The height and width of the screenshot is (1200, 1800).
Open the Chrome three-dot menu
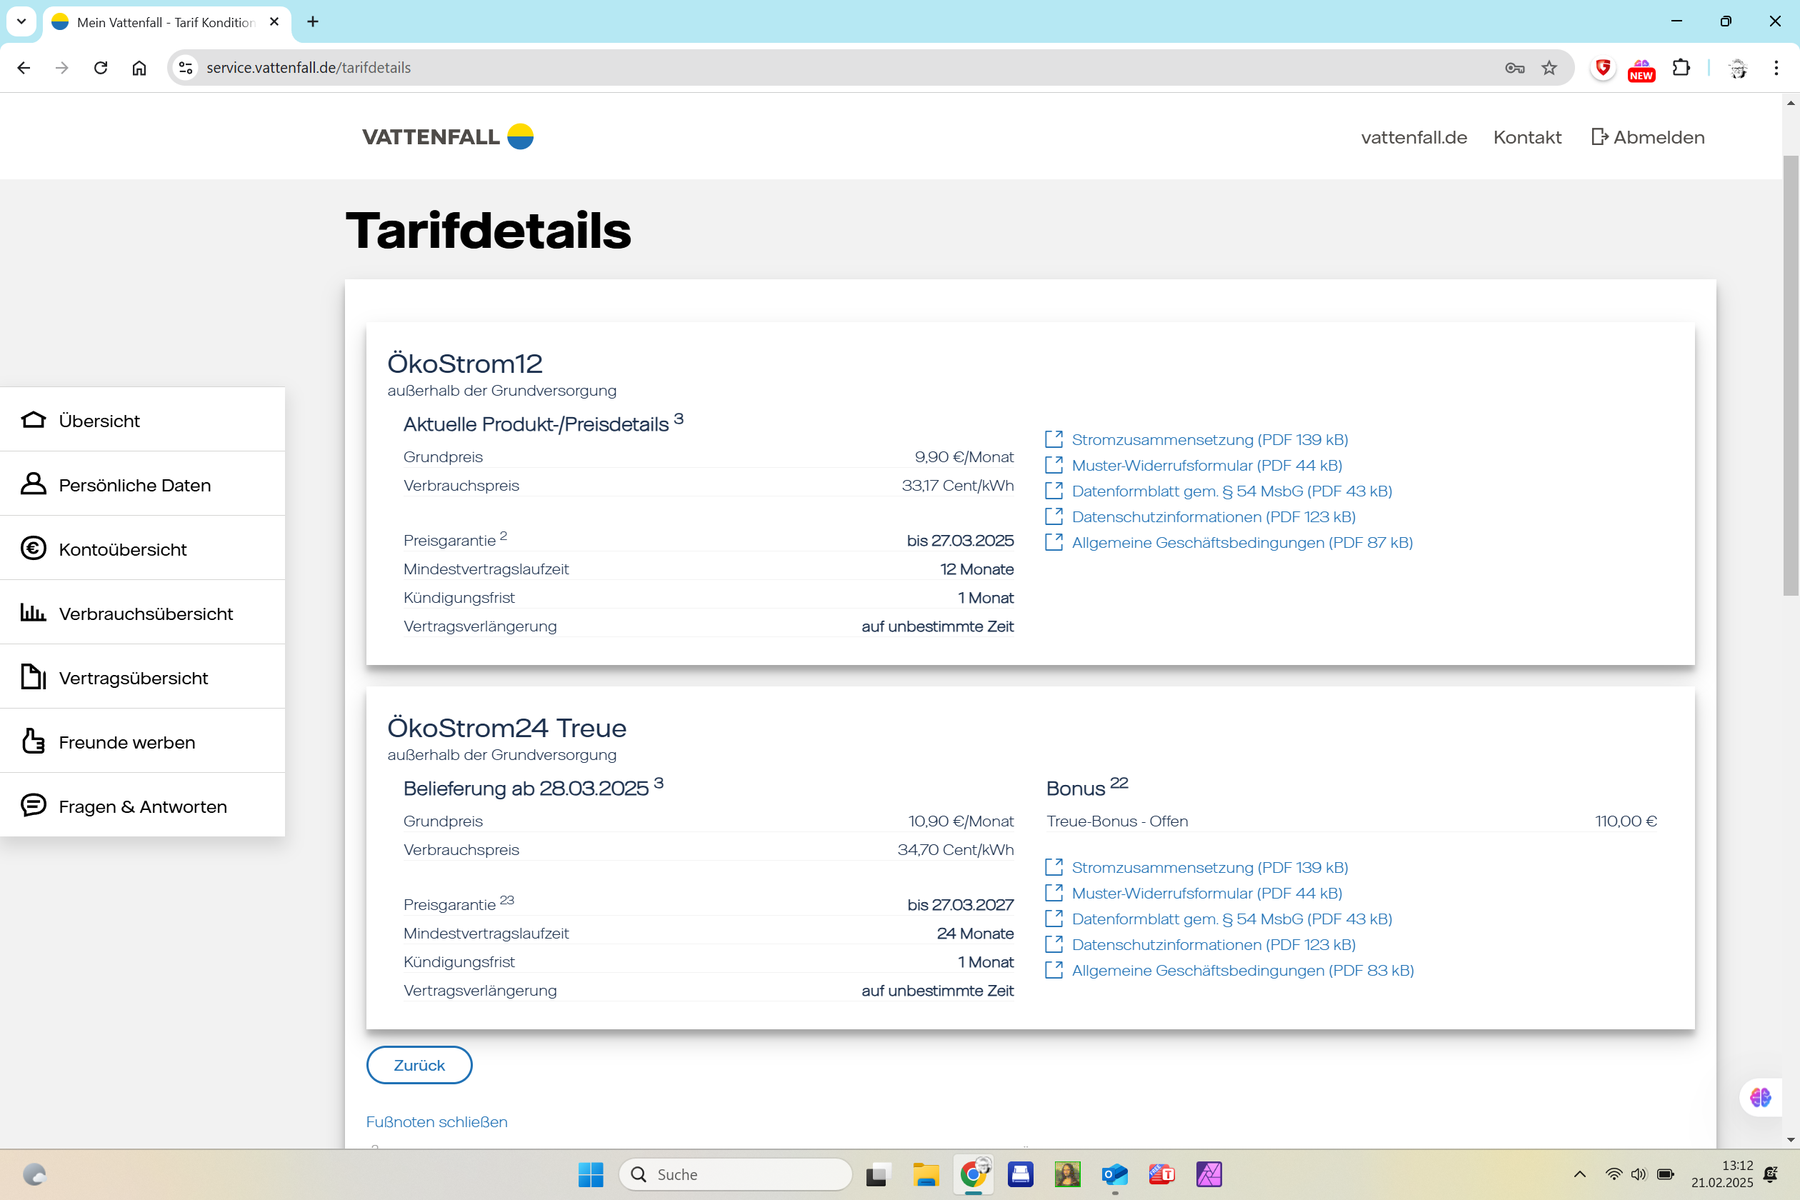click(1776, 68)
